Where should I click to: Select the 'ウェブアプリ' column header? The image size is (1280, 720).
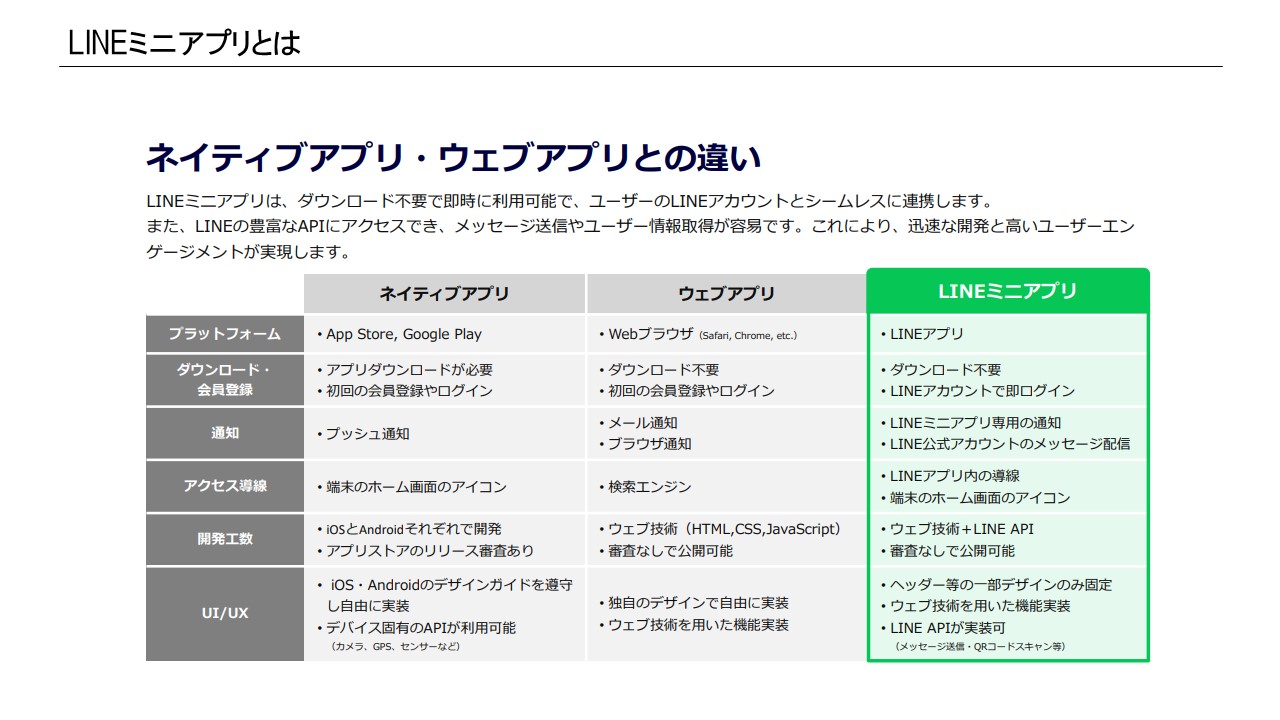pyautogui.click(x=726, y=294)
